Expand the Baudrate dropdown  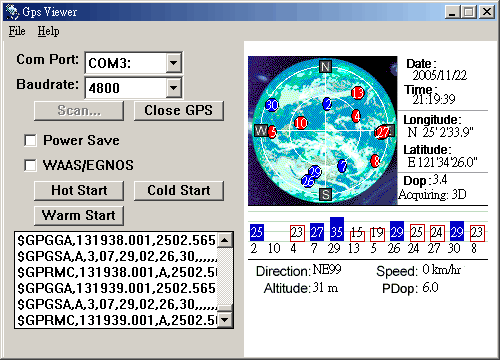point(174,88)
